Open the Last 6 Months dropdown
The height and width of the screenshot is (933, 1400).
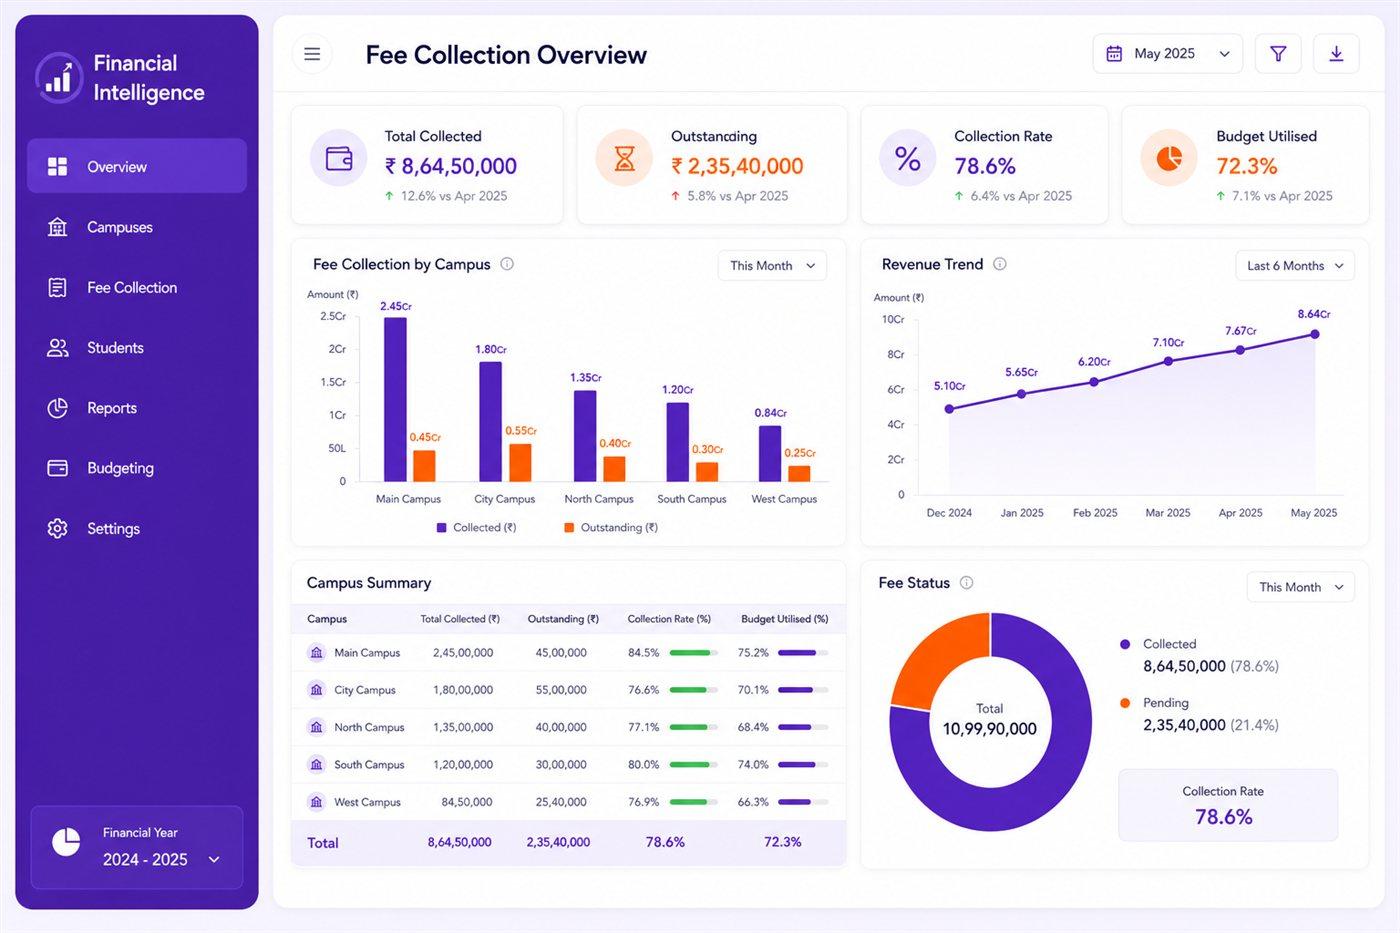click(x=1295, y=266)
